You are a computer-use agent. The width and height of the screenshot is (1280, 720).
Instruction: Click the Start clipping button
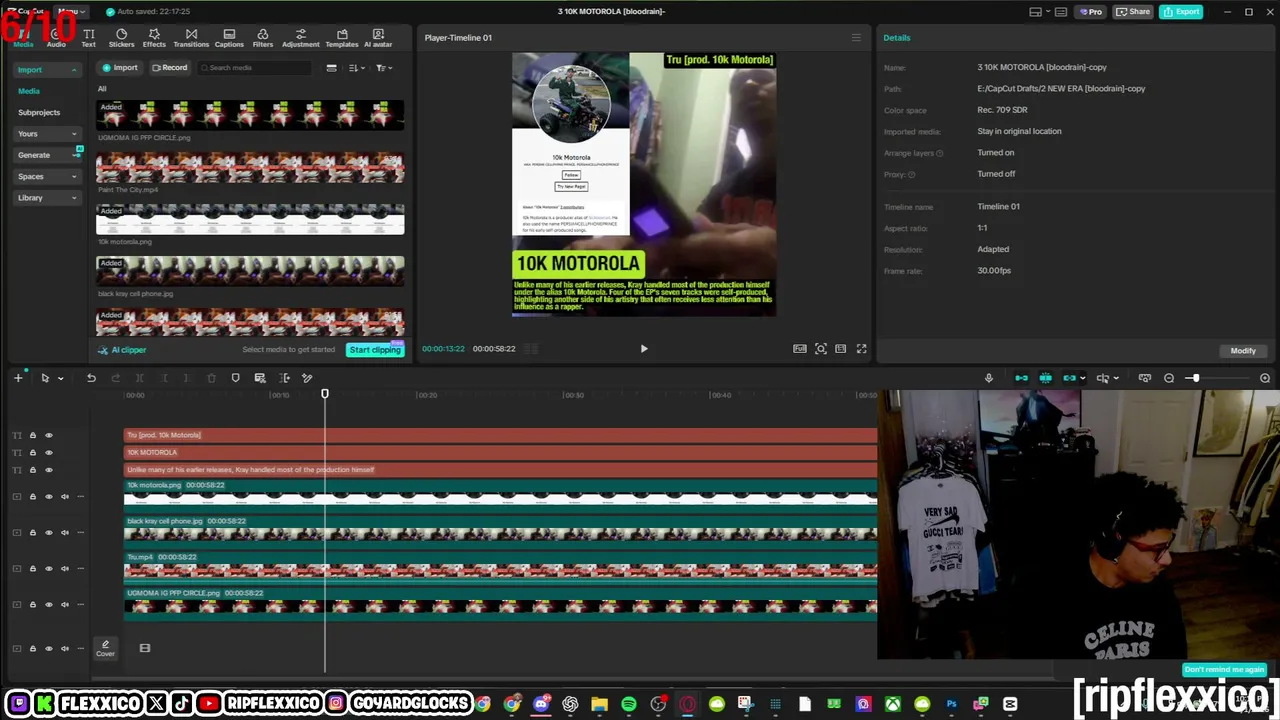[375, 350]
